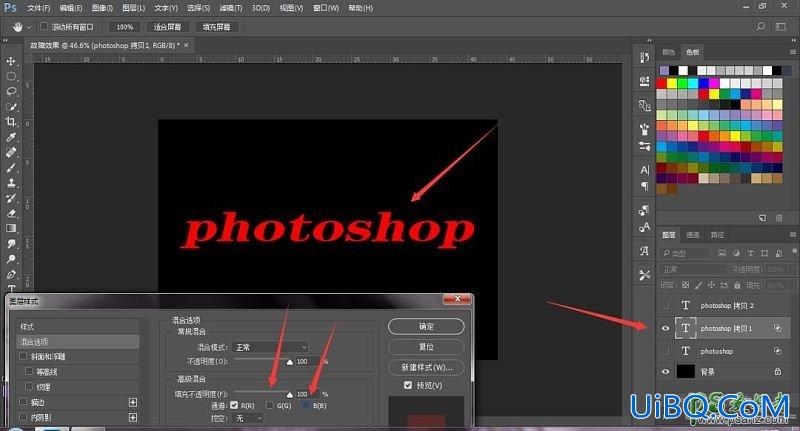Uncheck the R channel checkbox
Screen dimensions: 800x431
pos(234,405)
